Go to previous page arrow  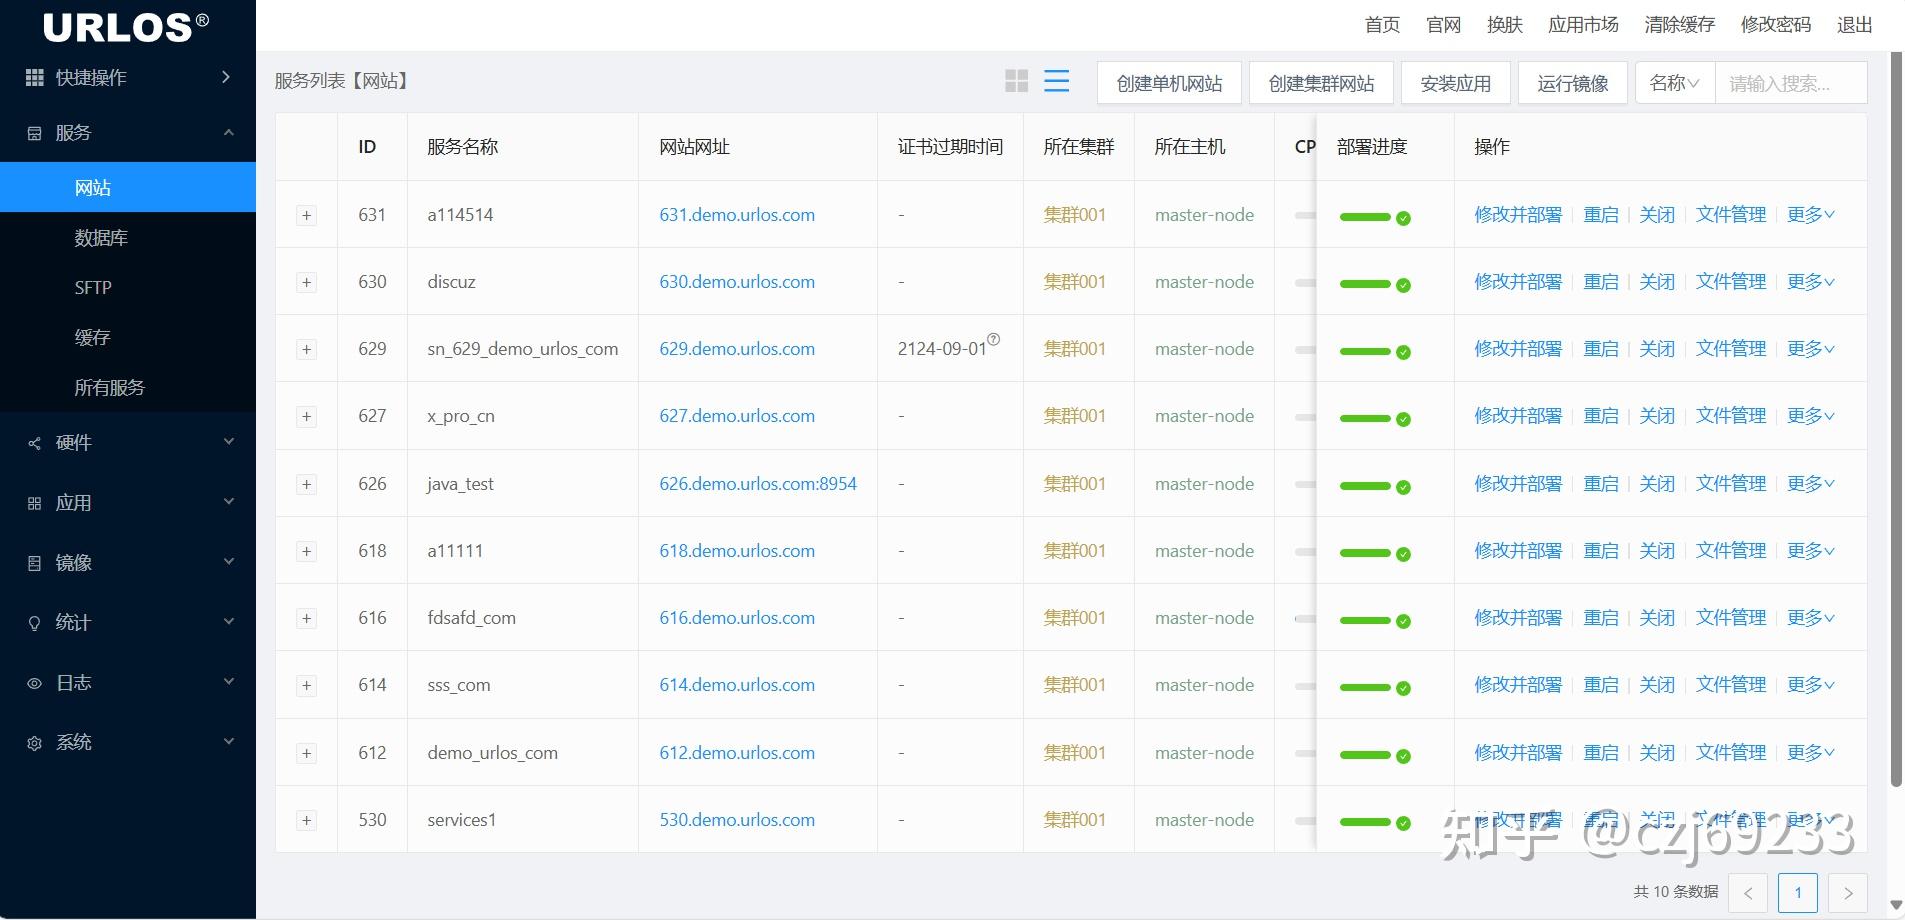tap(1748, 893)
